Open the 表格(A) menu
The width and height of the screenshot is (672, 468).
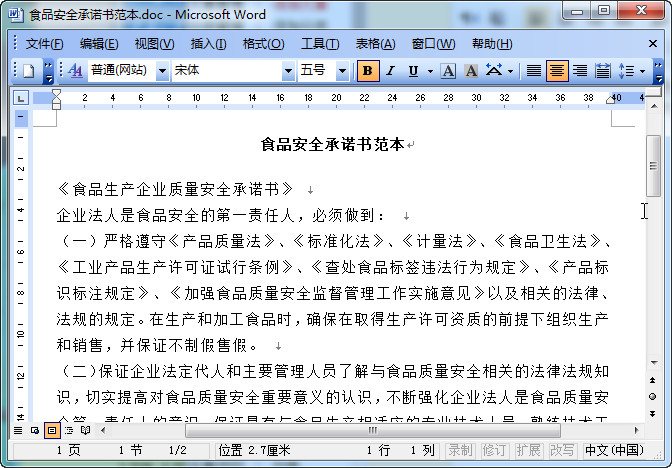click(375, 44)
